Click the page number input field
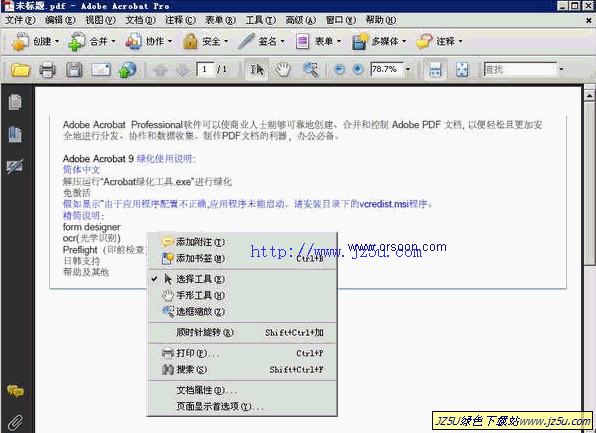This screenshot has width=596, height=433. tap(205, 70)
